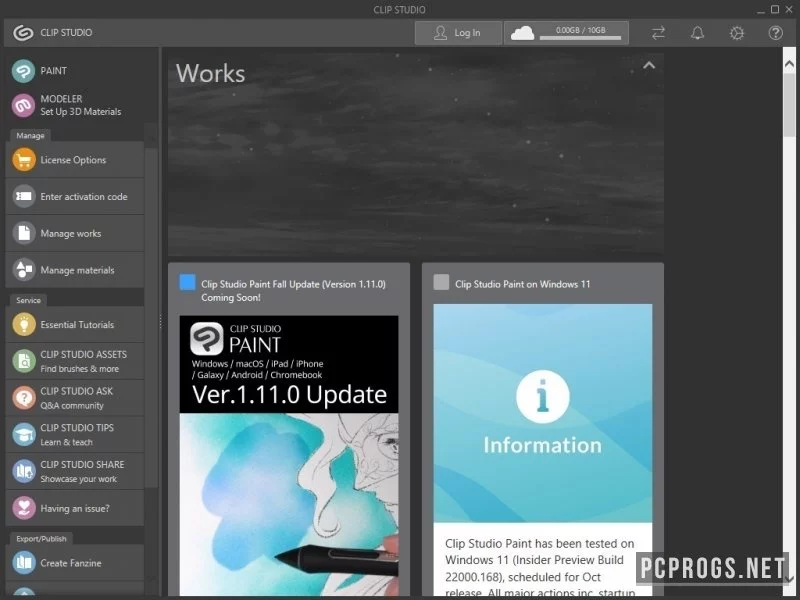Open settings gear icon
Viewport: 800px width, 600px height.
point(737,33)
